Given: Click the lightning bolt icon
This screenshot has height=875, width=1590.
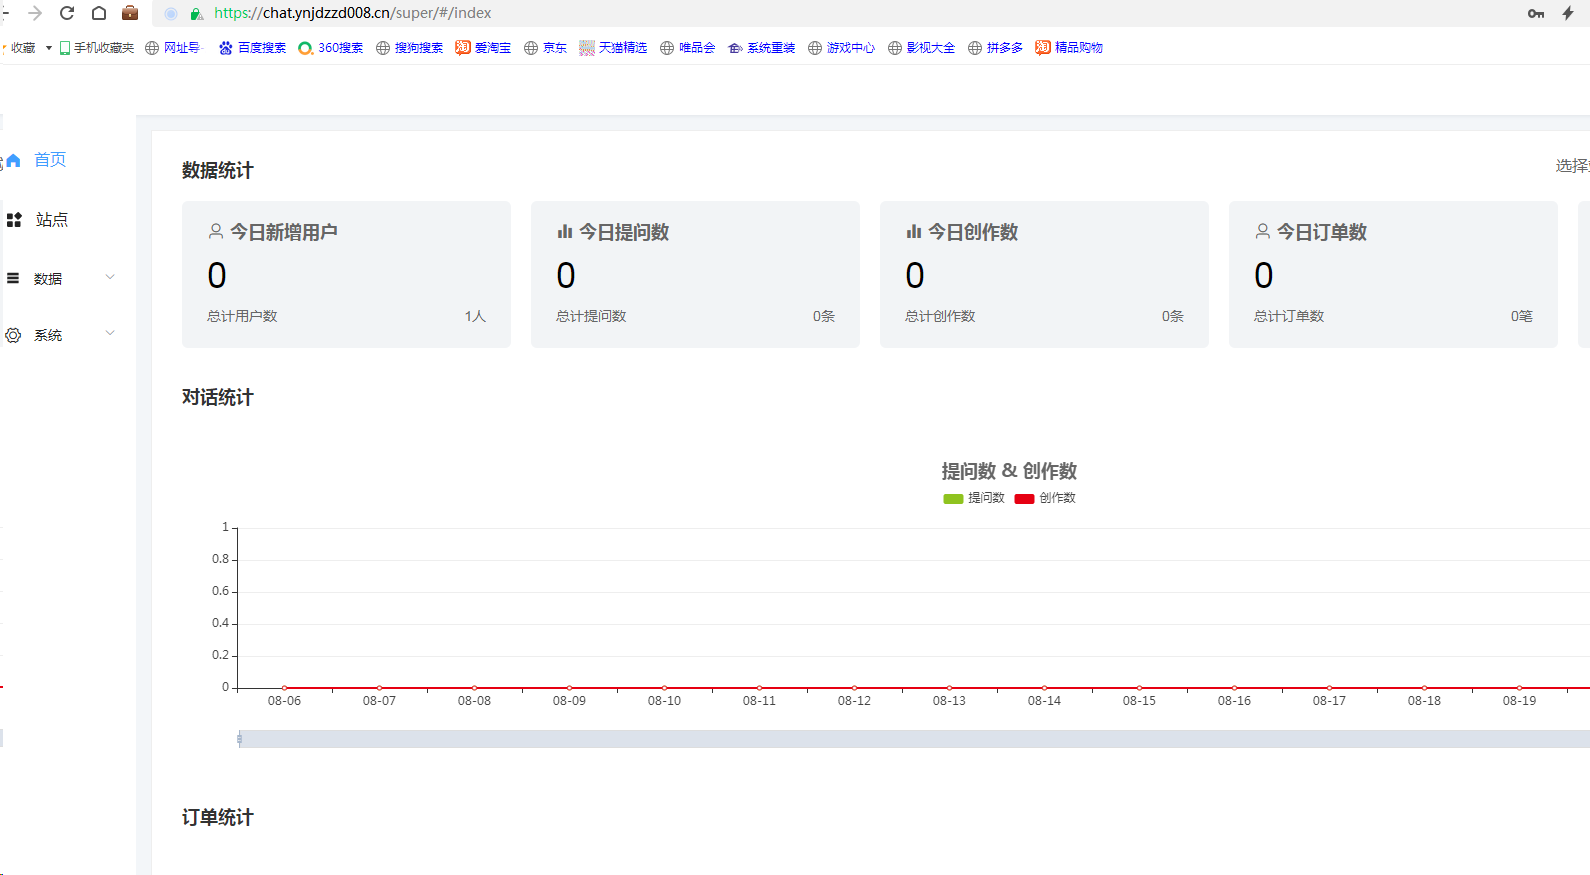Looking at the screenshot, I should [x=1568, y=13].
